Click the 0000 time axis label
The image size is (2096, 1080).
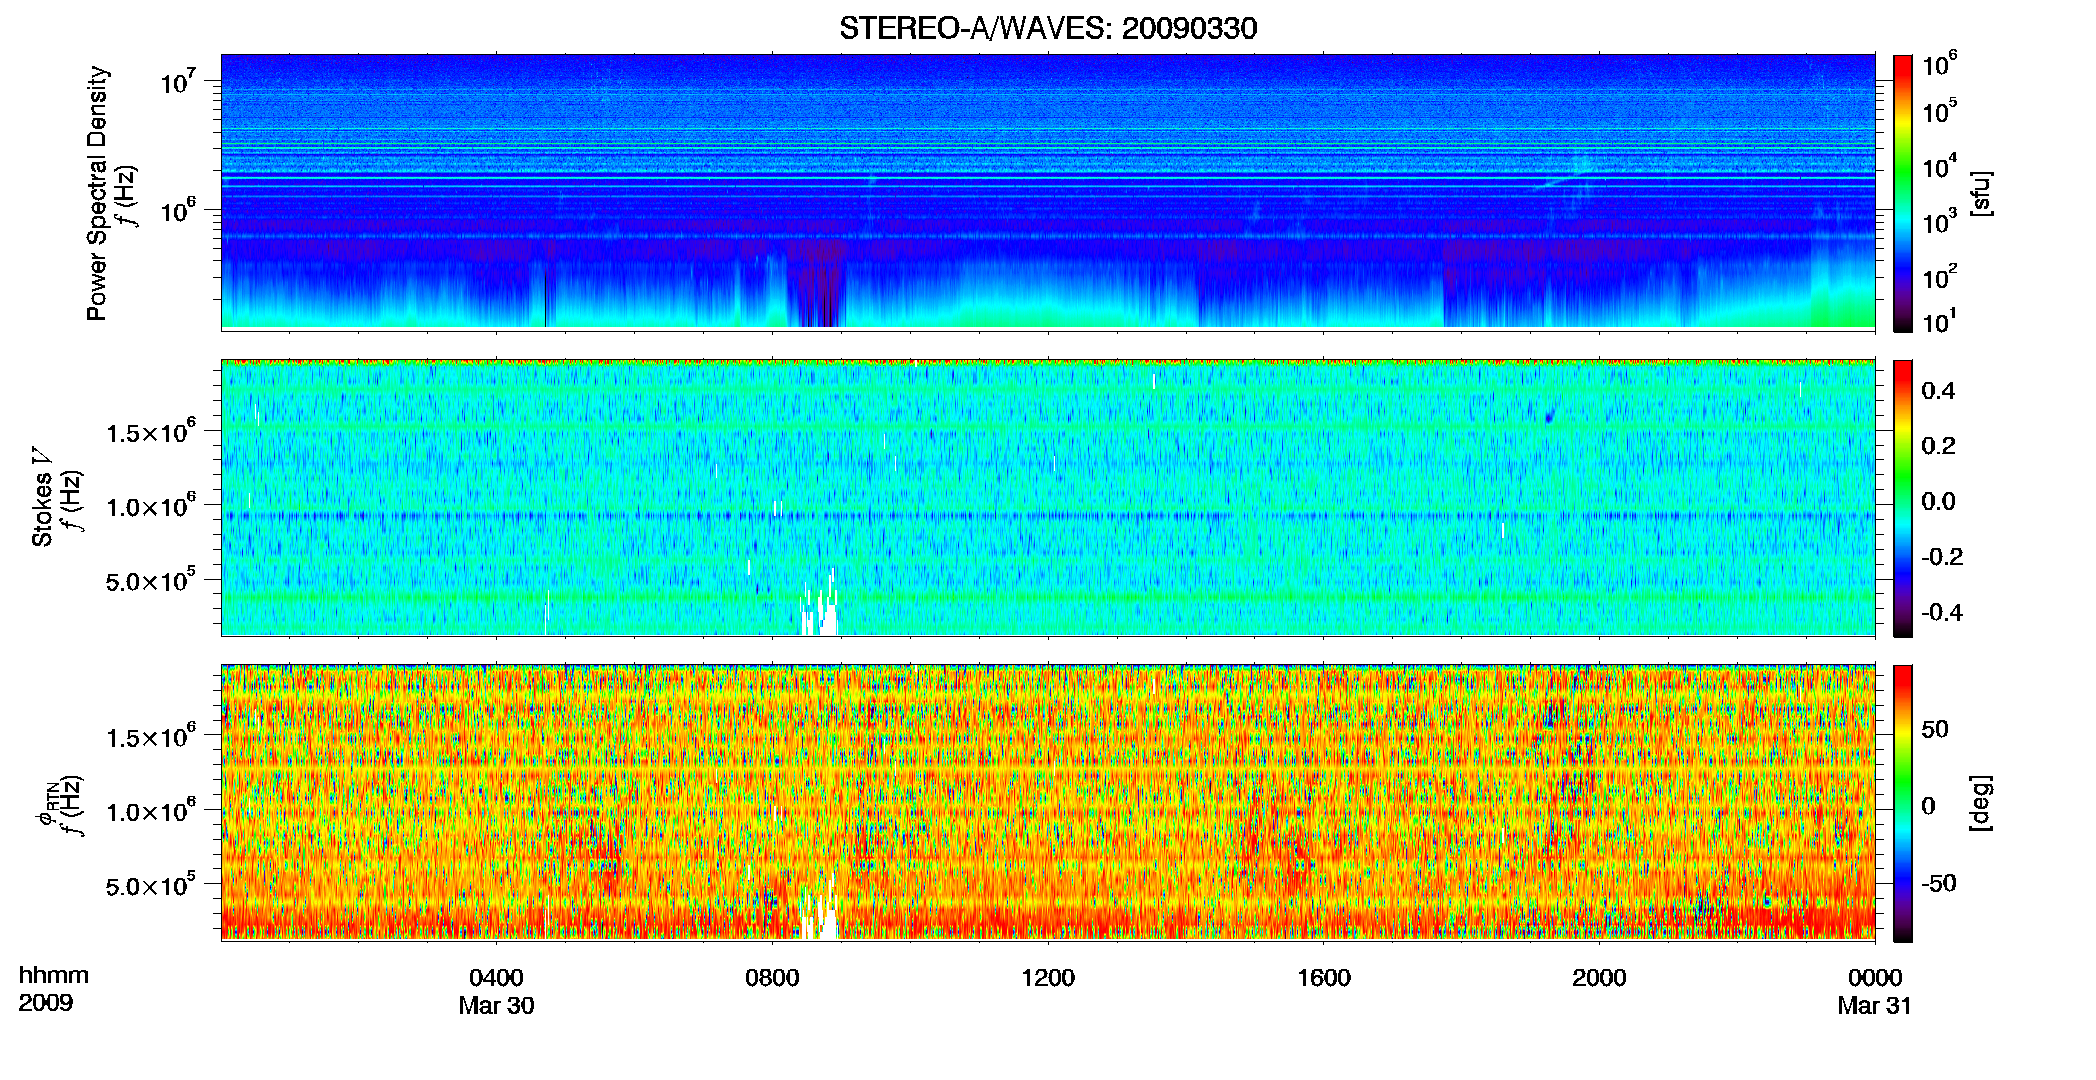pyautogui.click(x=1875, y=977)
